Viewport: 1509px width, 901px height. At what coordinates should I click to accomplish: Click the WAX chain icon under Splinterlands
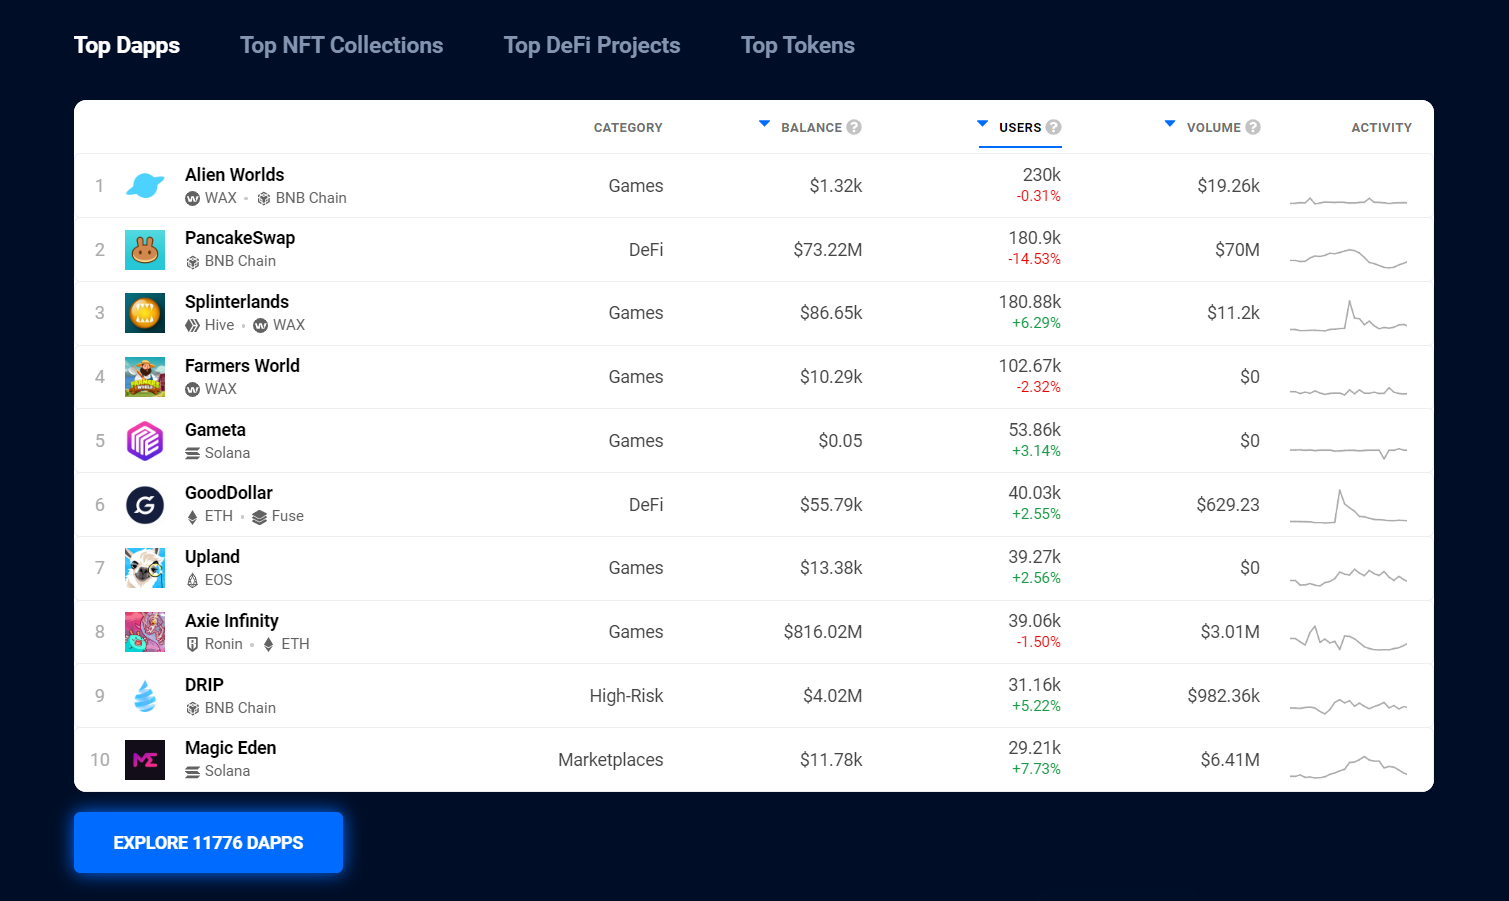[261, 325]
